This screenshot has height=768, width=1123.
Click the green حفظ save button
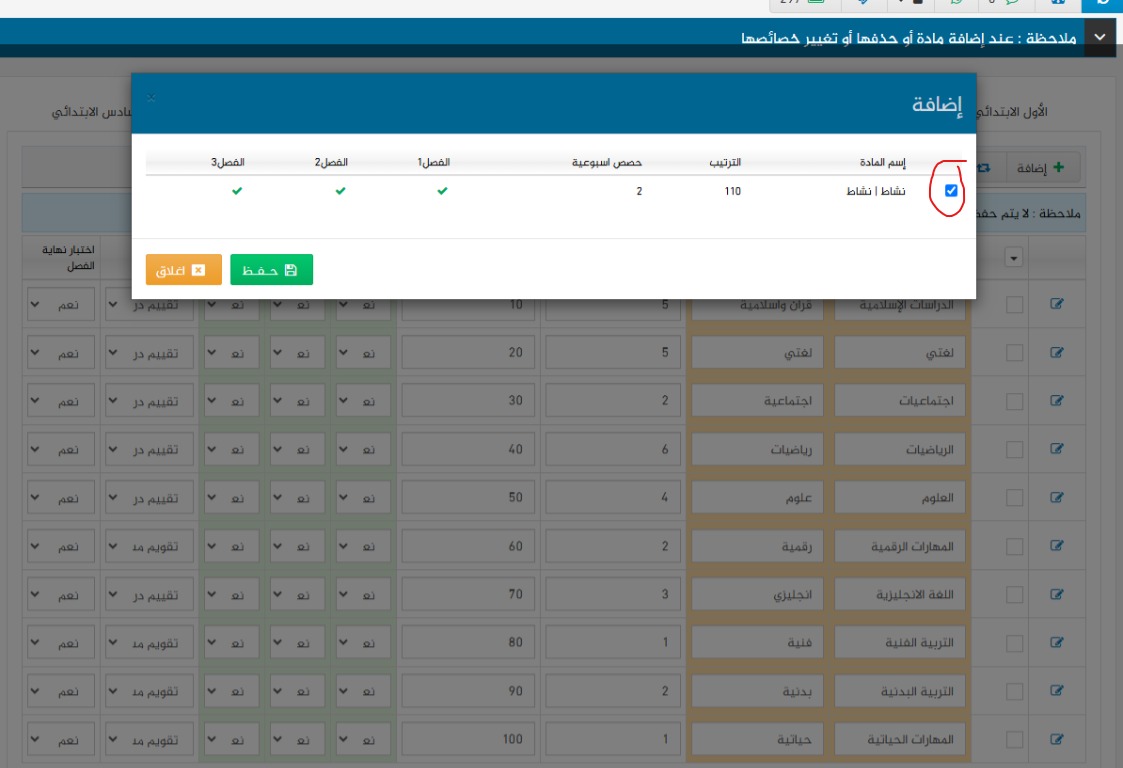pos(271,269)
